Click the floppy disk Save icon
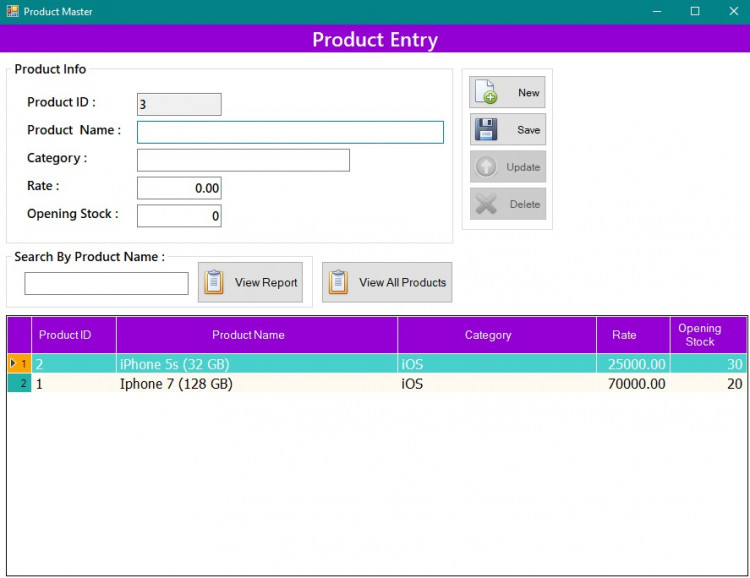Viewport: 750px width, 578px height. (x=486, y=129)
